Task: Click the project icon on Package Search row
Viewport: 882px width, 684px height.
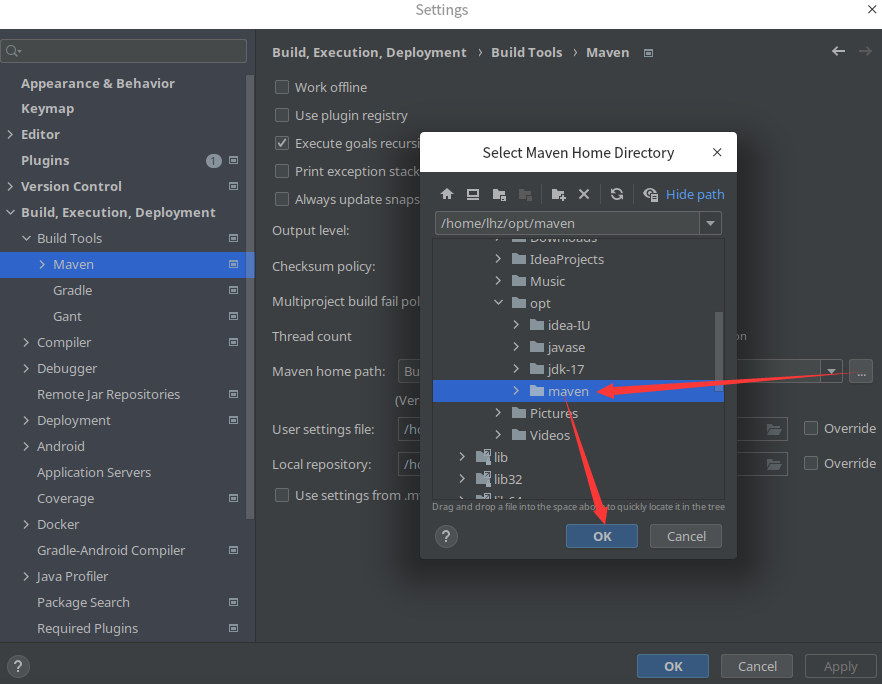Action: [x=233, y=602]
